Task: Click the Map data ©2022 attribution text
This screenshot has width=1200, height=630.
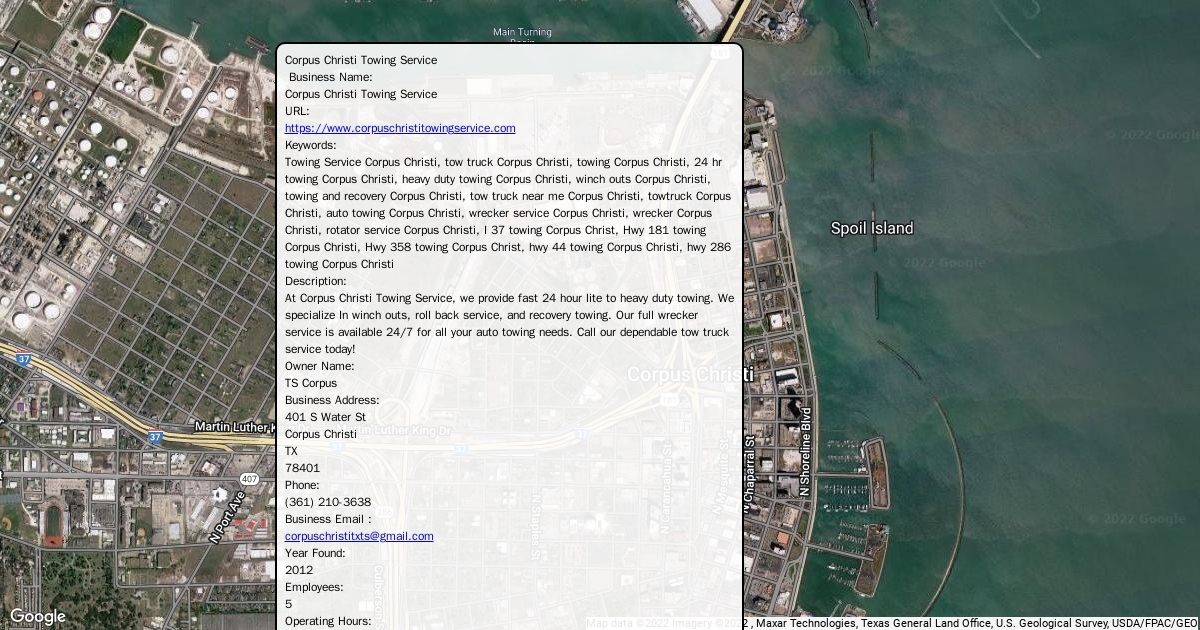Action: (627, 623)
